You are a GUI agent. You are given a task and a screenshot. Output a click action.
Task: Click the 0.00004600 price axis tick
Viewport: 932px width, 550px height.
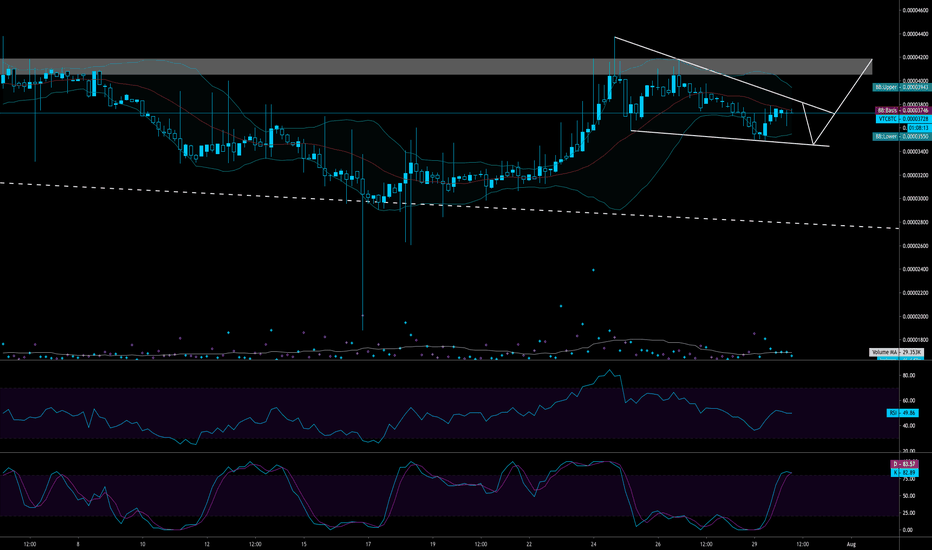pos(915,11)
